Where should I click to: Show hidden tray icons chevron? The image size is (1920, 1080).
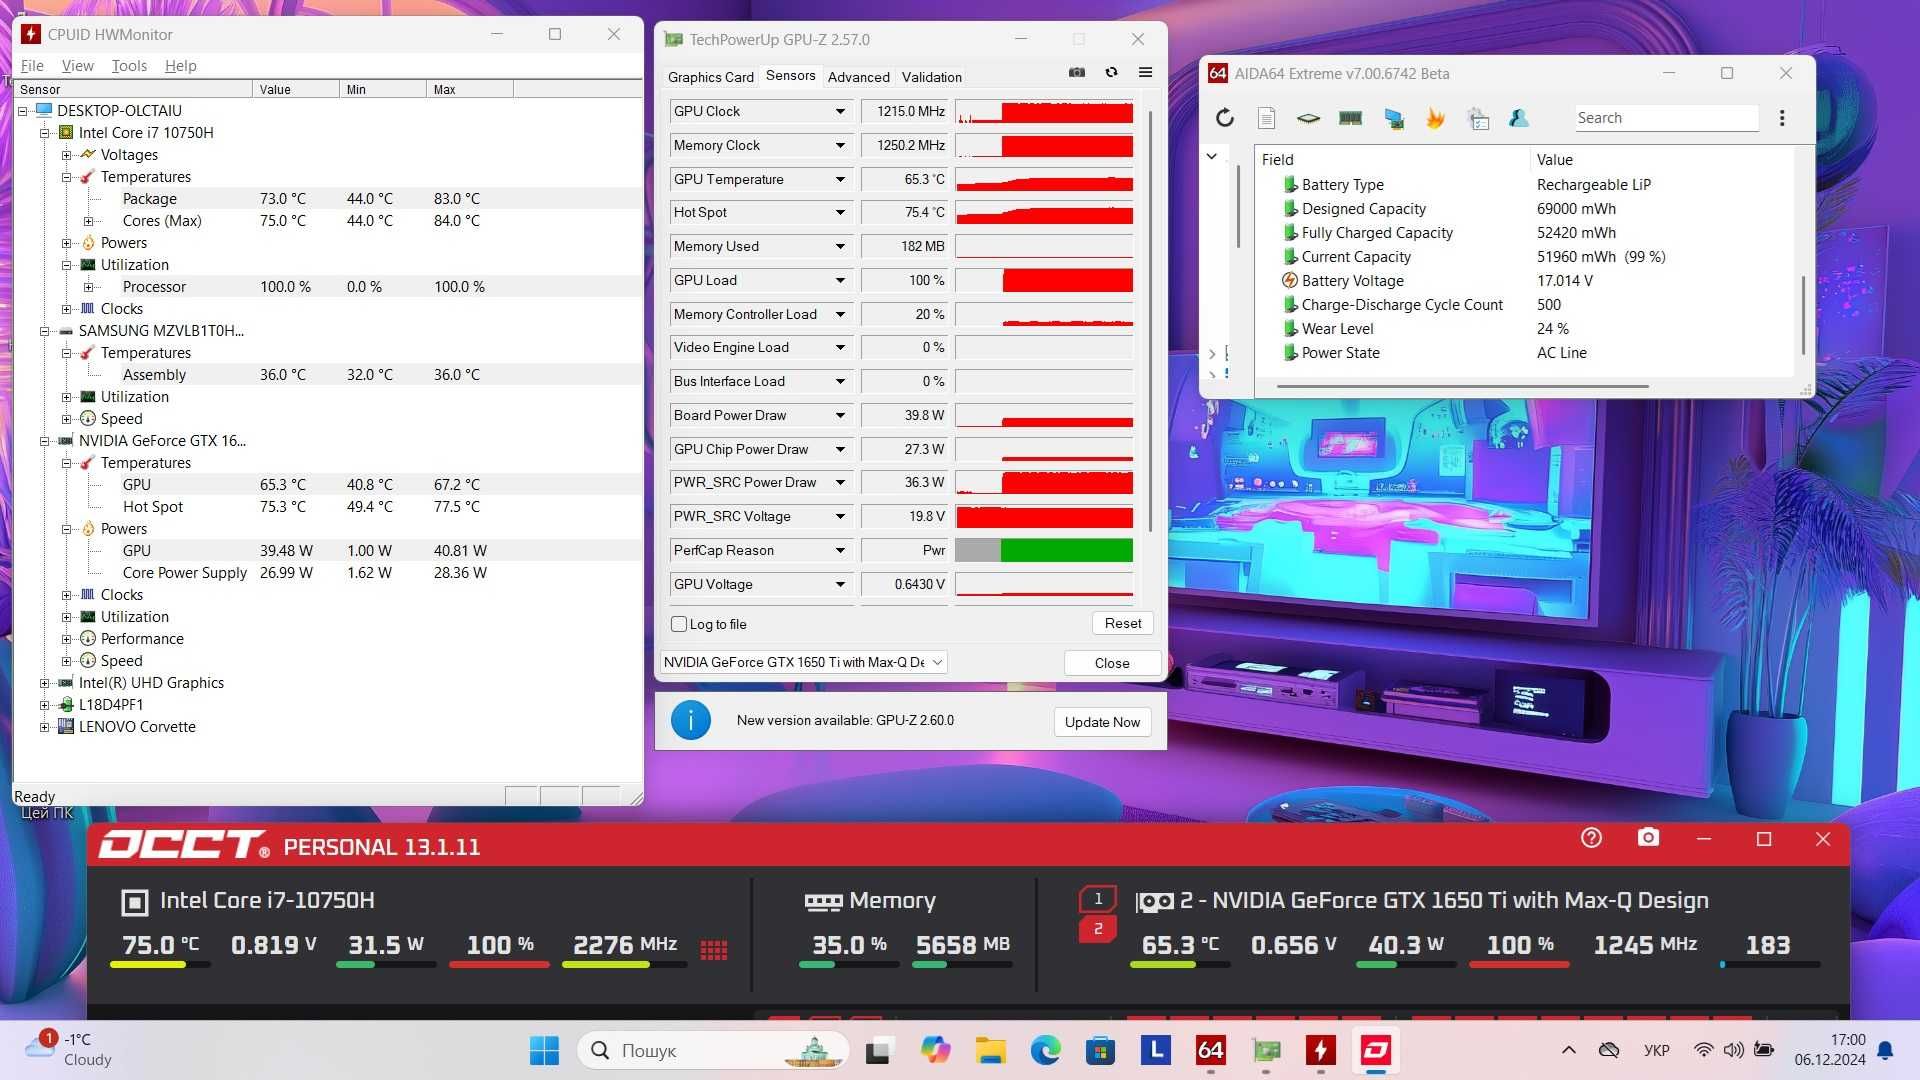[1568, 1050]
